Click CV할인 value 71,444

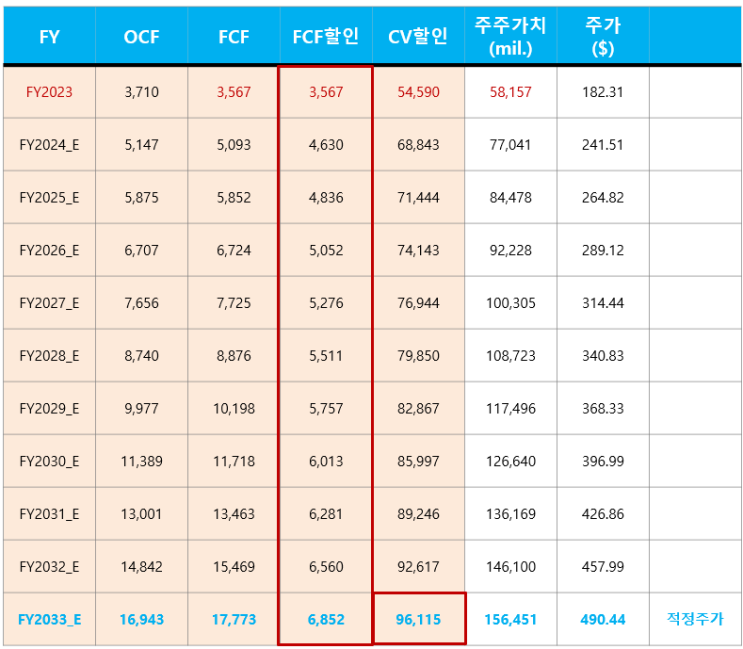click(418, 197)
